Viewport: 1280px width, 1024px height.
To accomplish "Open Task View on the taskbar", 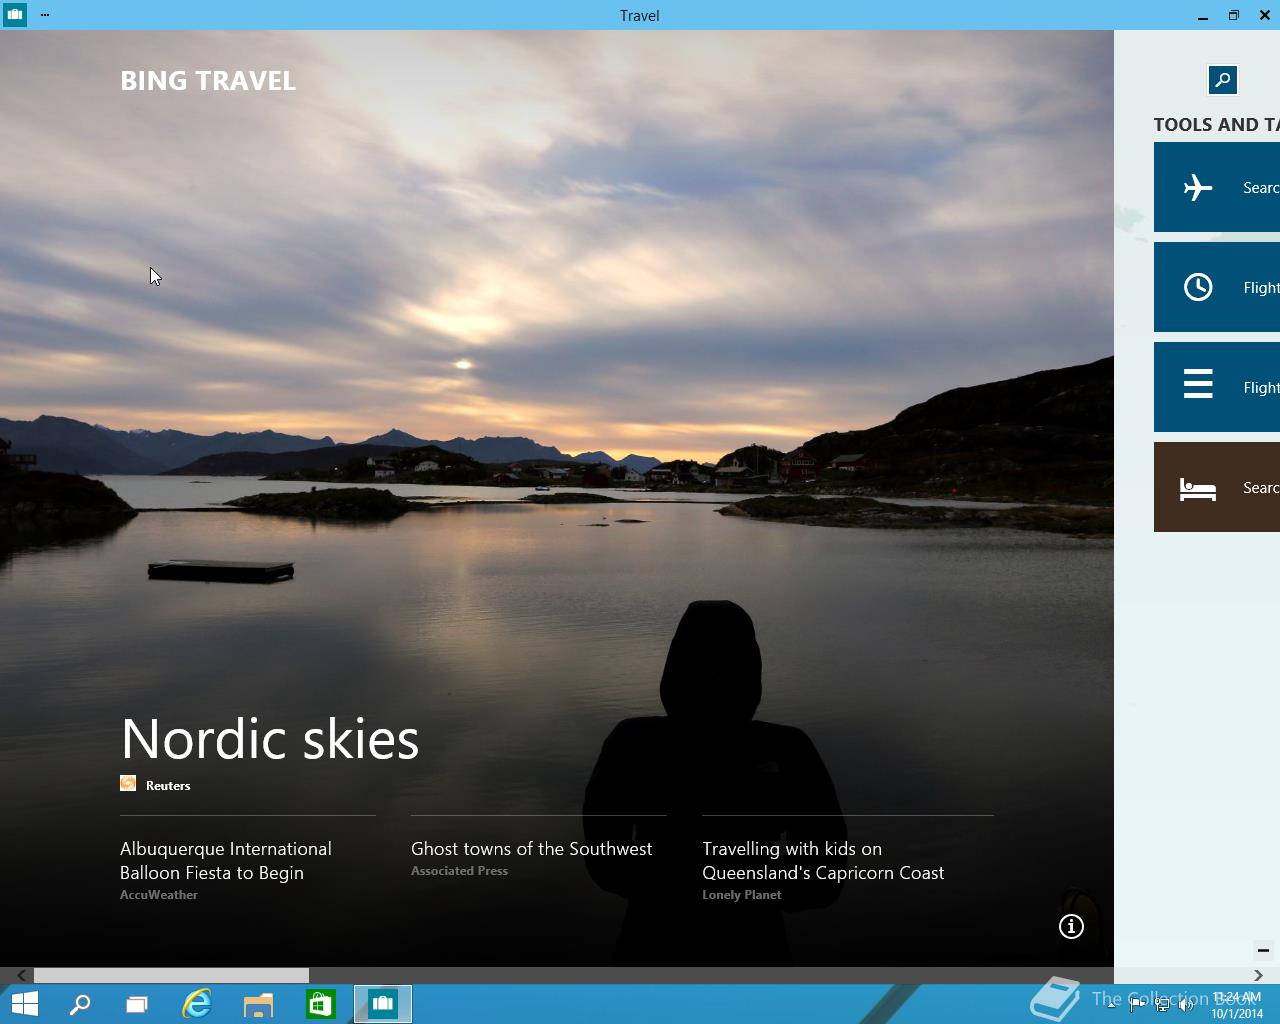I will [x=137, y=1004].
